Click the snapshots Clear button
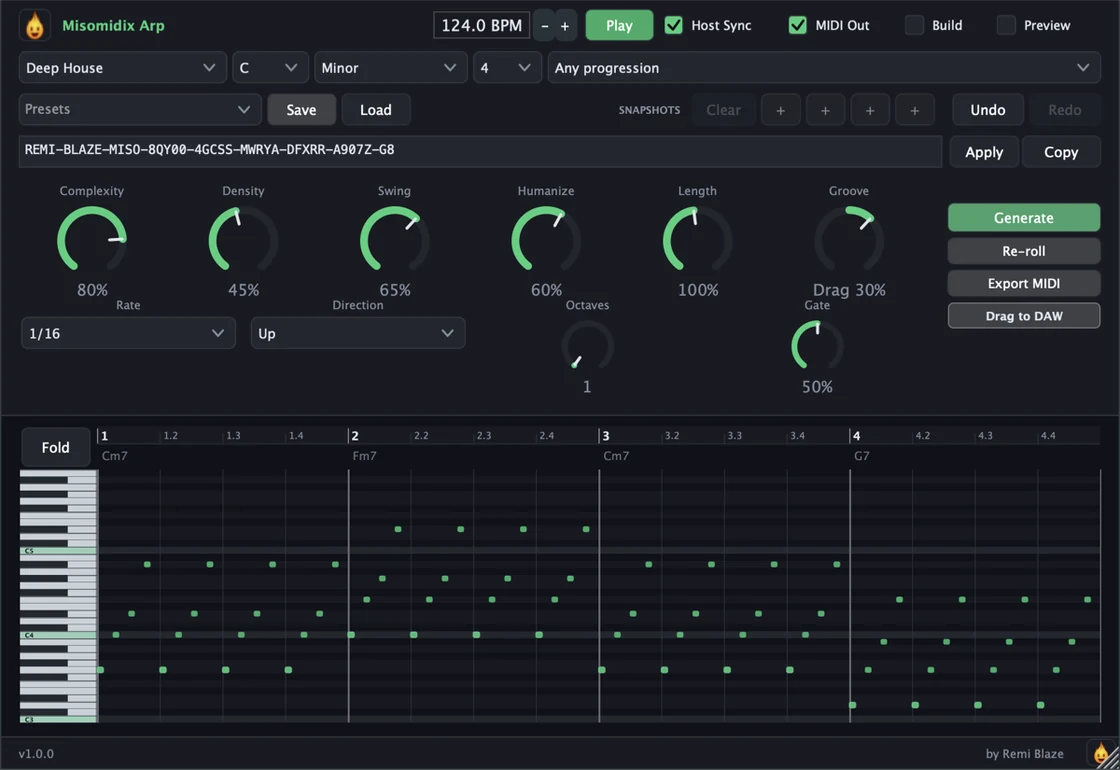1120x770 pixels. pyautogui.click(x=724, y=110)
